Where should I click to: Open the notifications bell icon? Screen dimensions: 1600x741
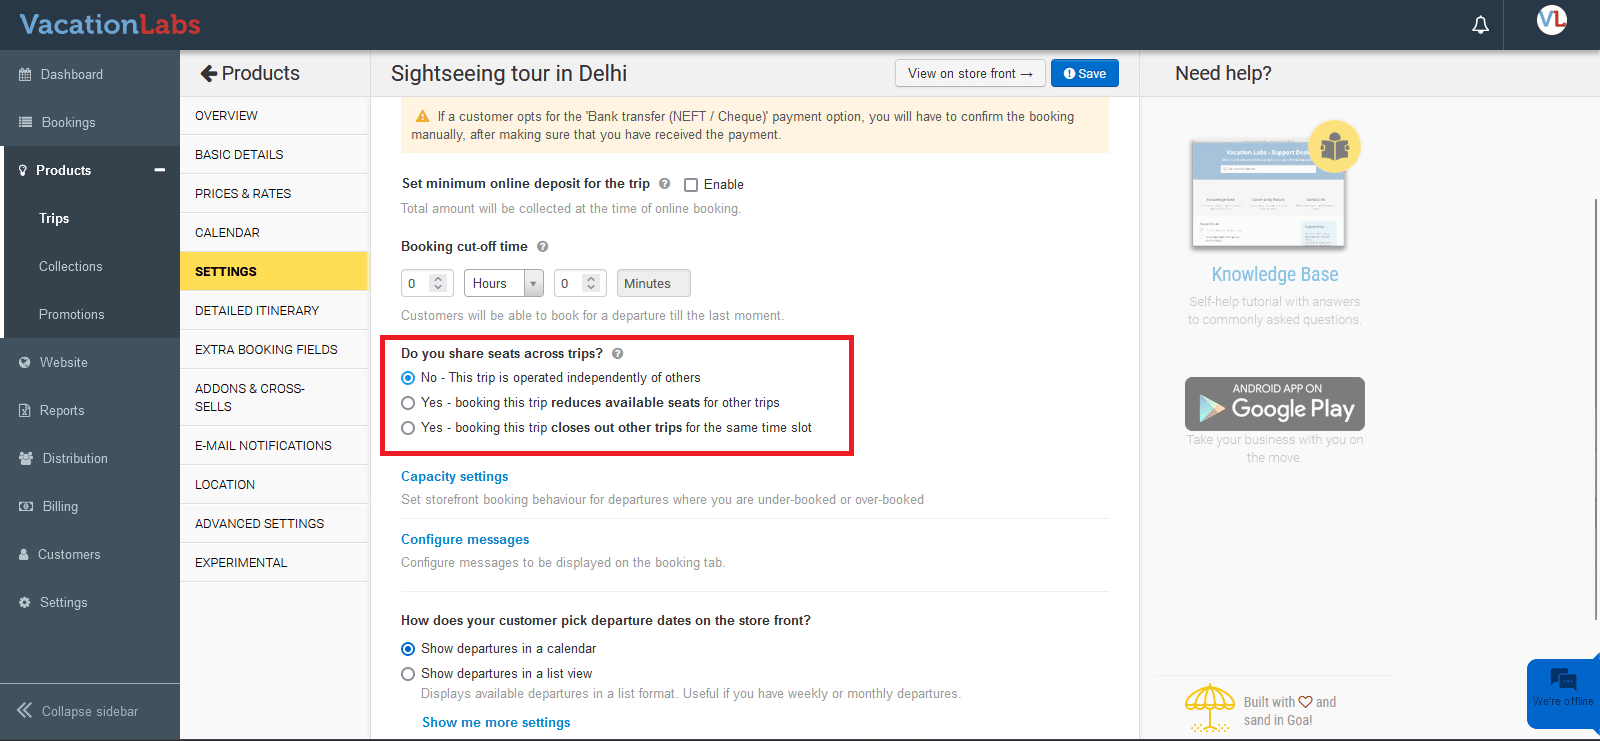[1480, 25]
